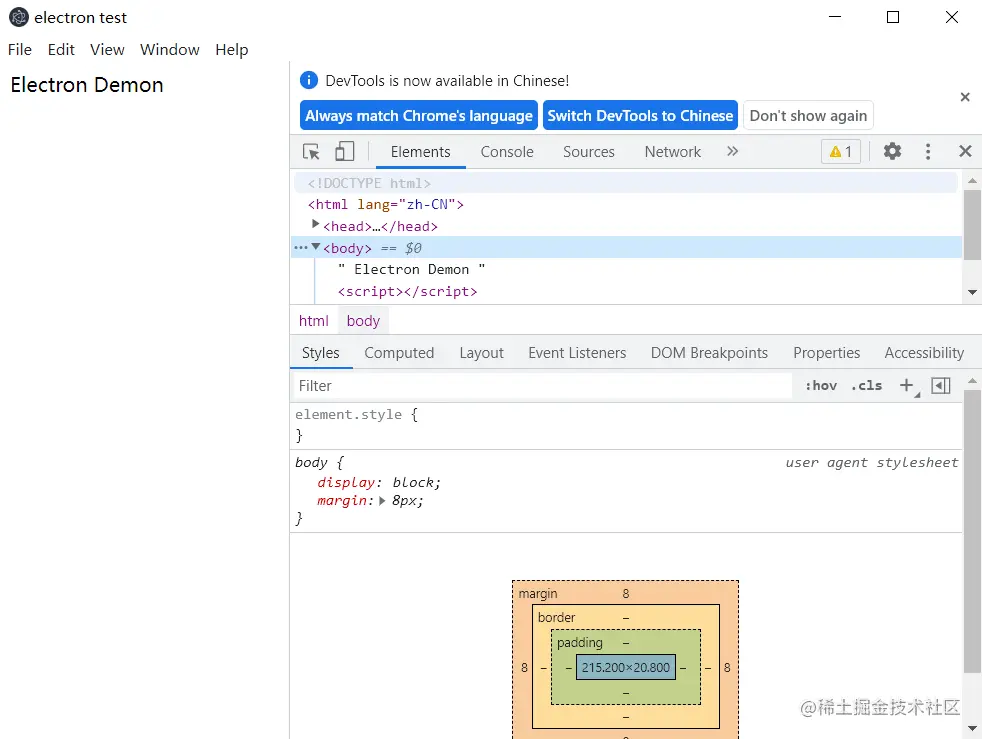This screenshot has height=739, width=982.
Task: Click Always match Chrome's language button
Action: click(x=418, y=115)
